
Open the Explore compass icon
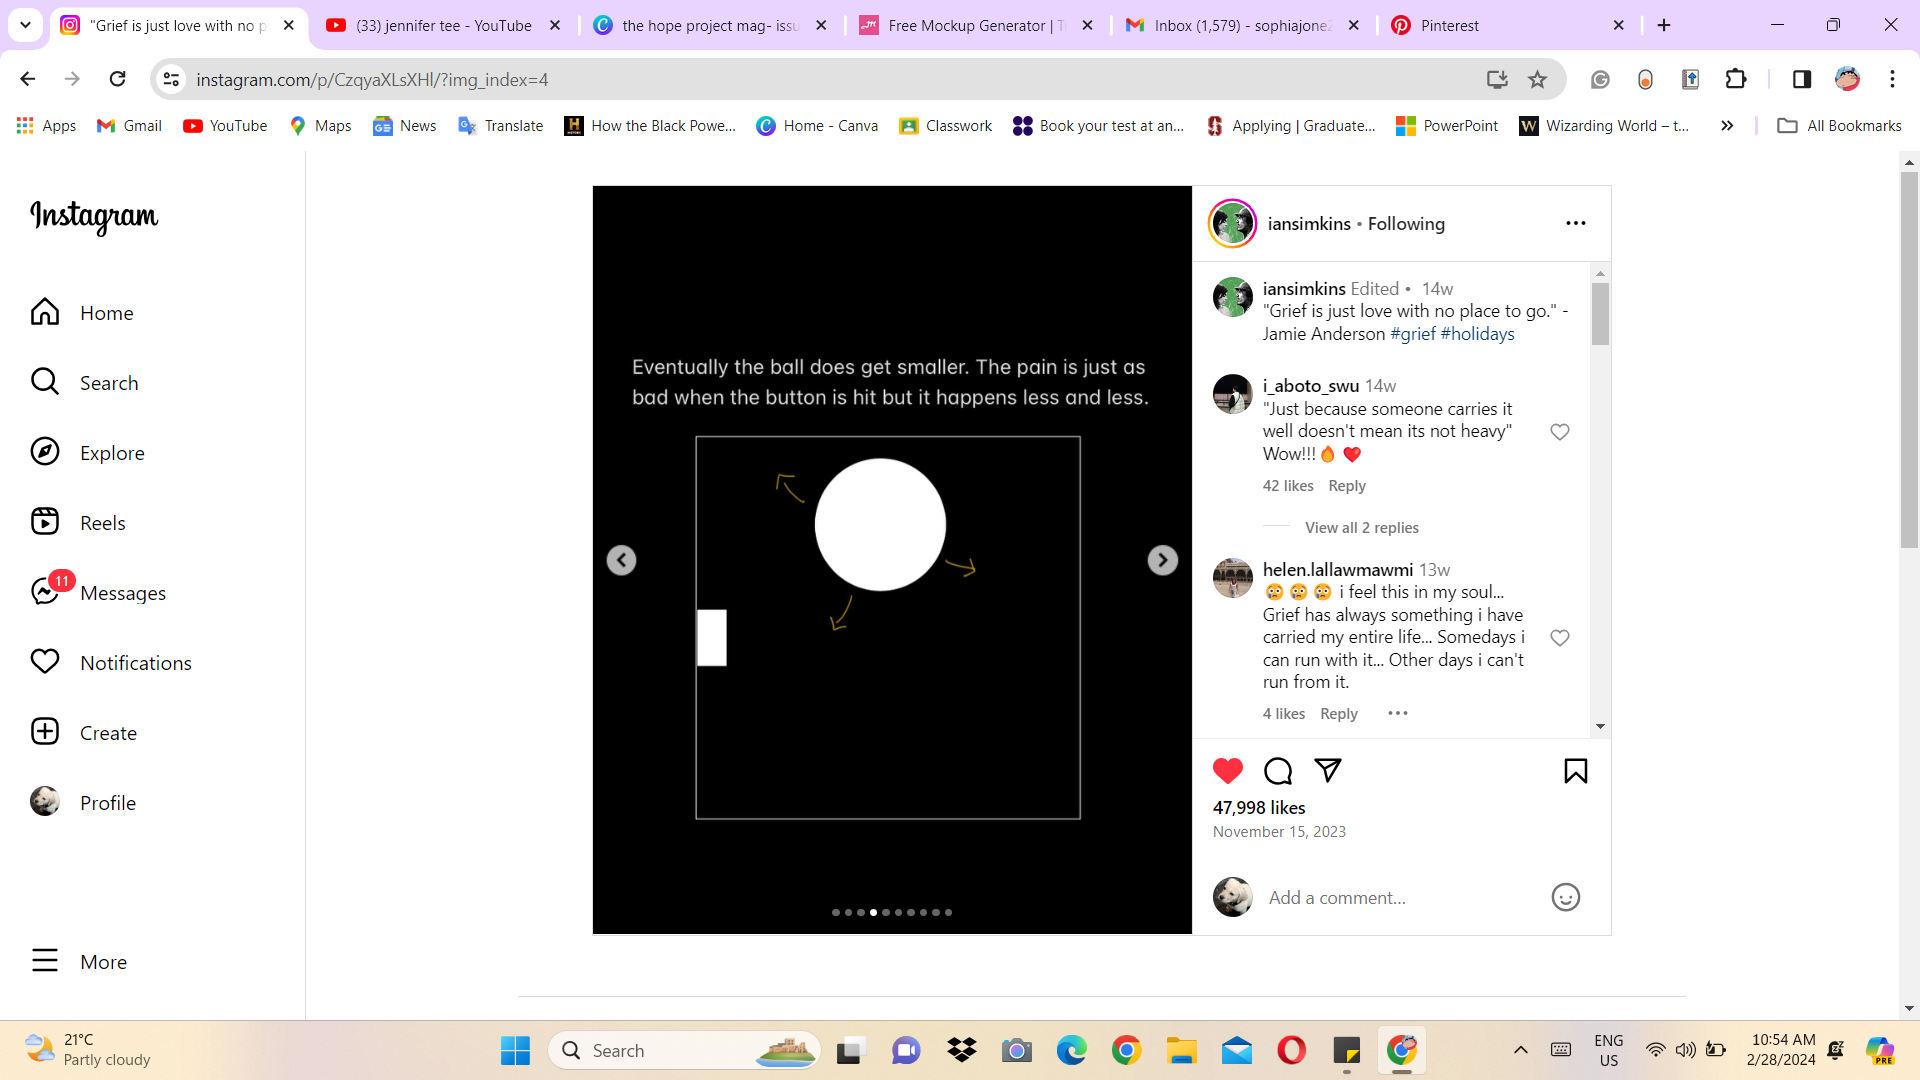click(x=45, y=452)
